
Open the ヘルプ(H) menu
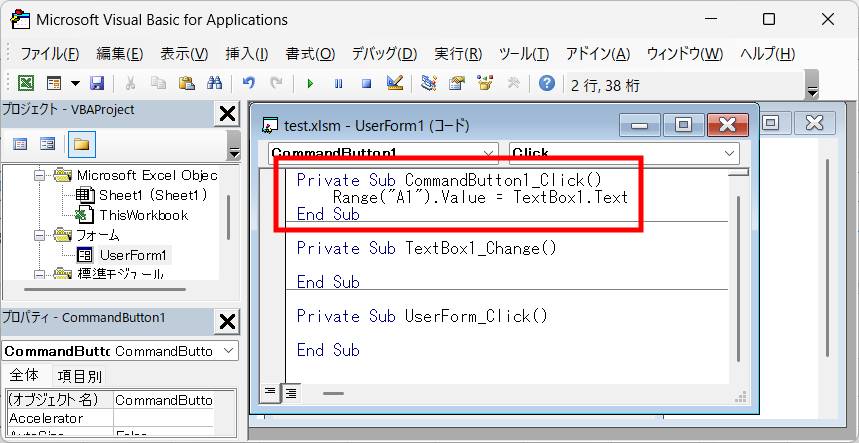pyautogui.click(x=768, y=54)
